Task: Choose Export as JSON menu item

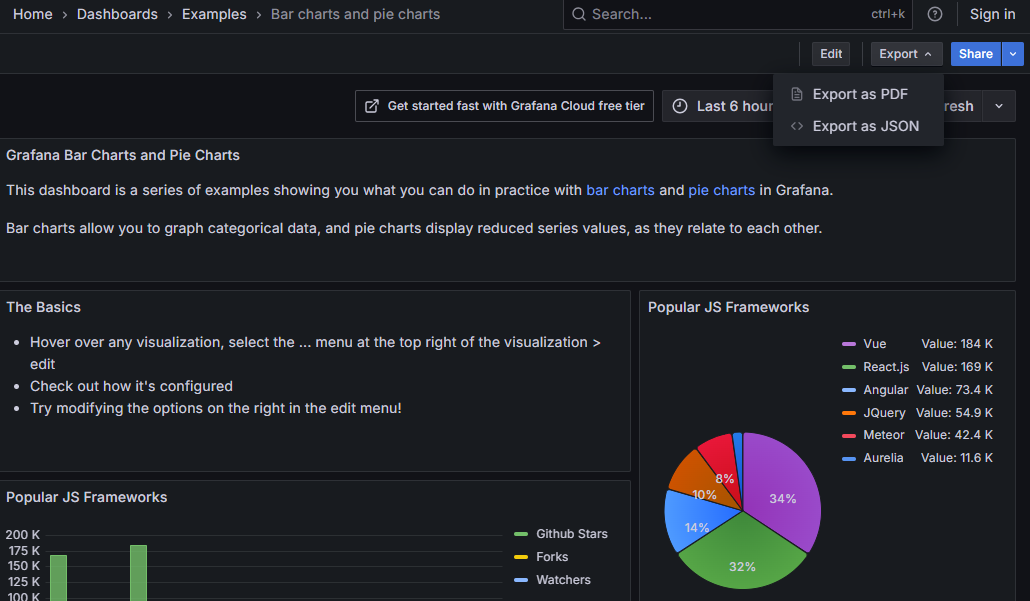Action: pos(865,126)
